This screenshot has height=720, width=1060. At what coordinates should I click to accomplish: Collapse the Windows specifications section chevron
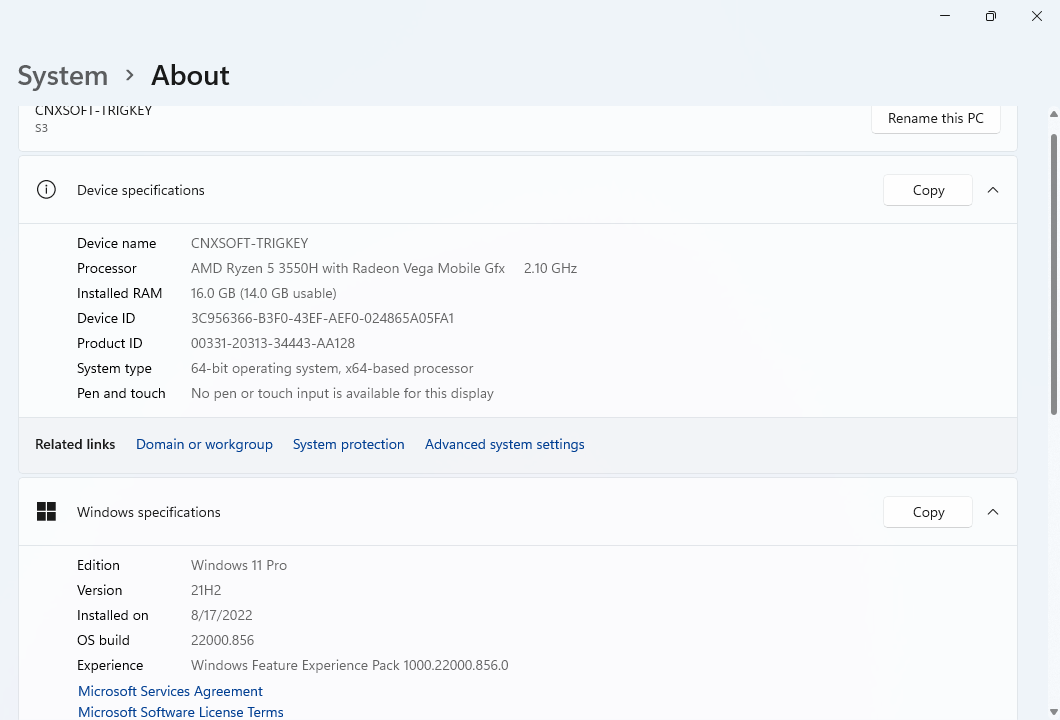(992, 512)
